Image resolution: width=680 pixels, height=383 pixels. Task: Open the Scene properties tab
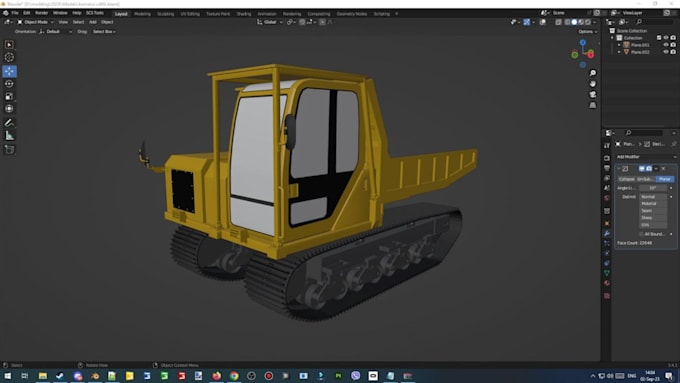(607, 188)
